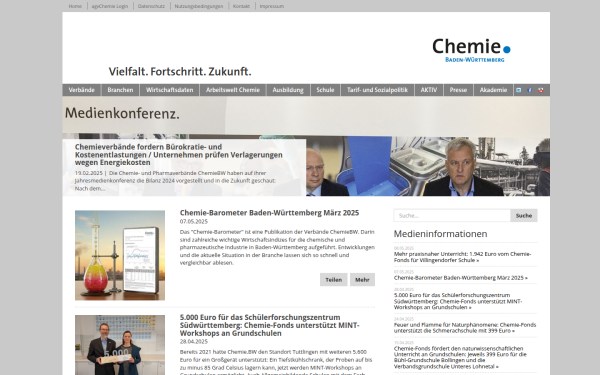600x375 pixels.
Task: Open the 5.000 Euro Schülerforschungszentrum headline
Action: point(269,325)
